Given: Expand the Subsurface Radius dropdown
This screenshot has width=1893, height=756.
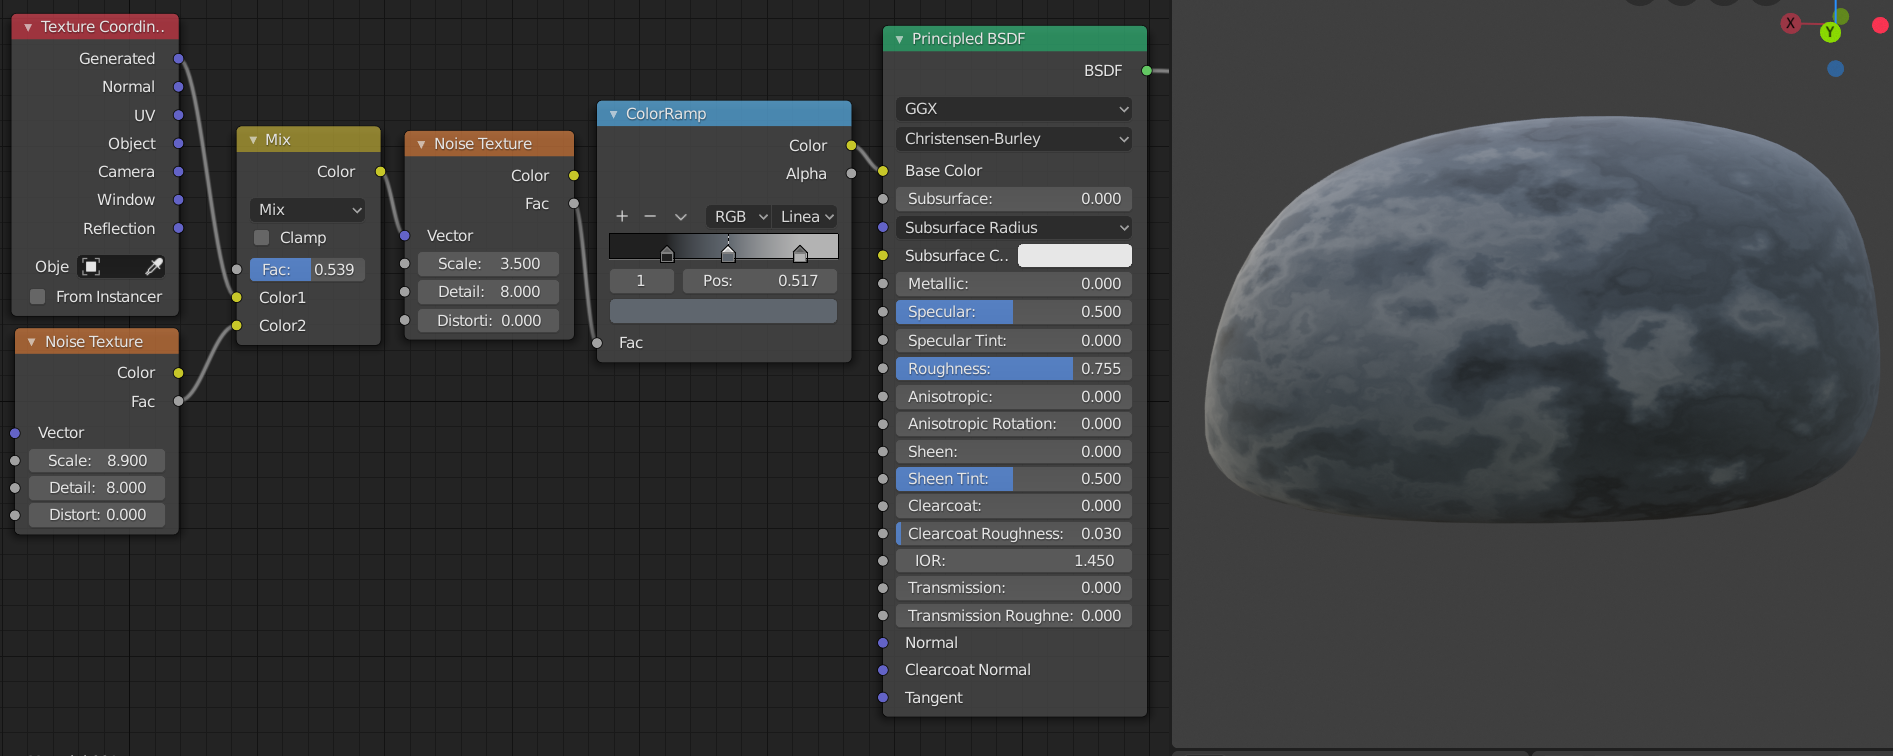Looking at the screenshot, I should [x=1014, y=228].
